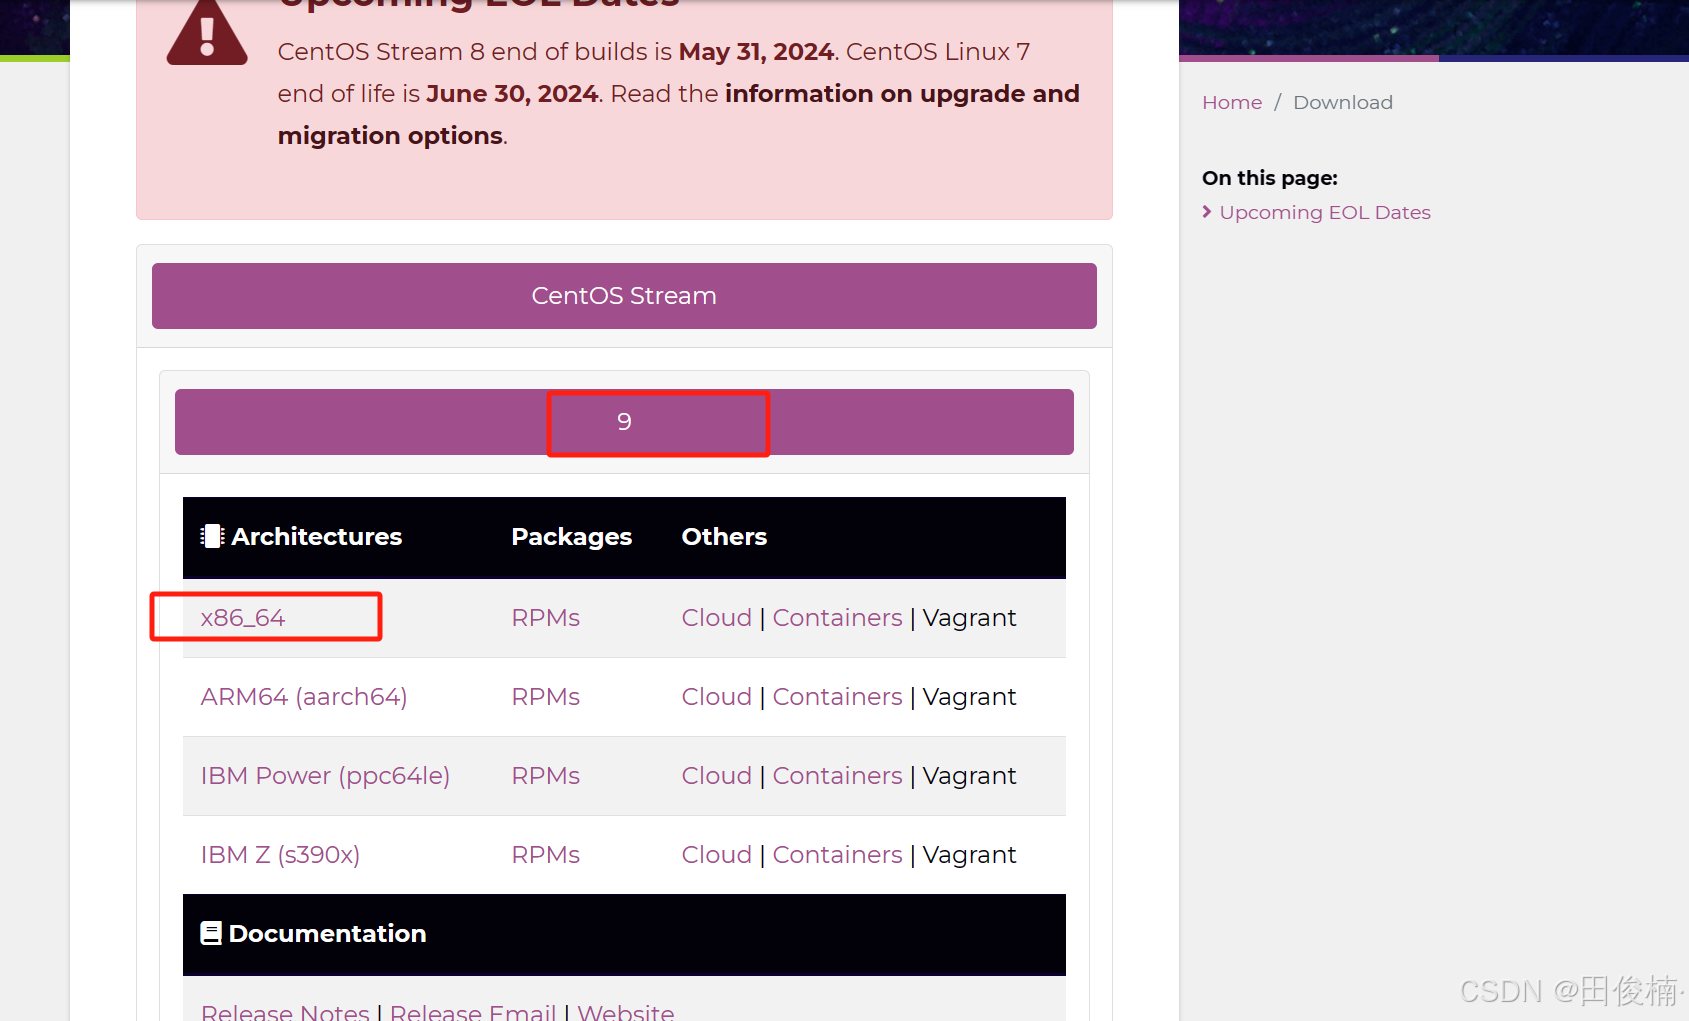Image resolution: width=1689 pixels, height=1021 pixels.
Task: Select the version 9 tab
Action: coord(624,422)
